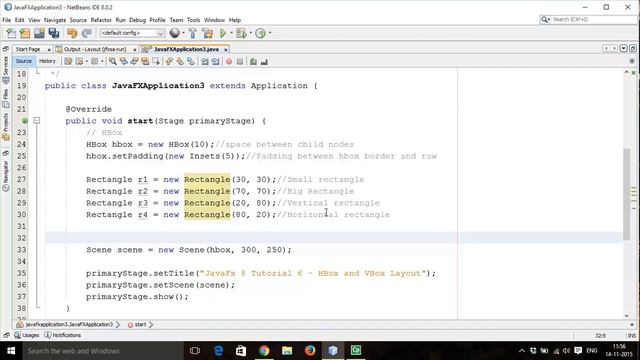Click the New File toolbar icon
This screenshot has width=640, height=360.
[x=11, y=33]
